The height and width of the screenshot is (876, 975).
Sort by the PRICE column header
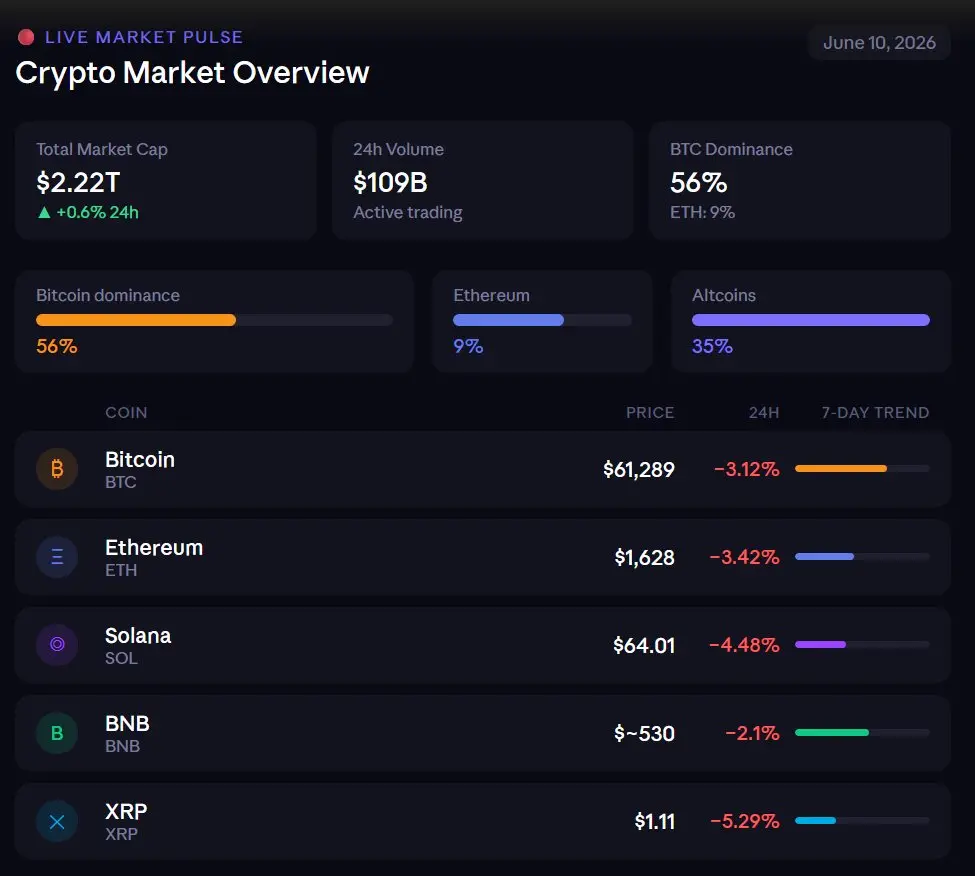[650, 413]
